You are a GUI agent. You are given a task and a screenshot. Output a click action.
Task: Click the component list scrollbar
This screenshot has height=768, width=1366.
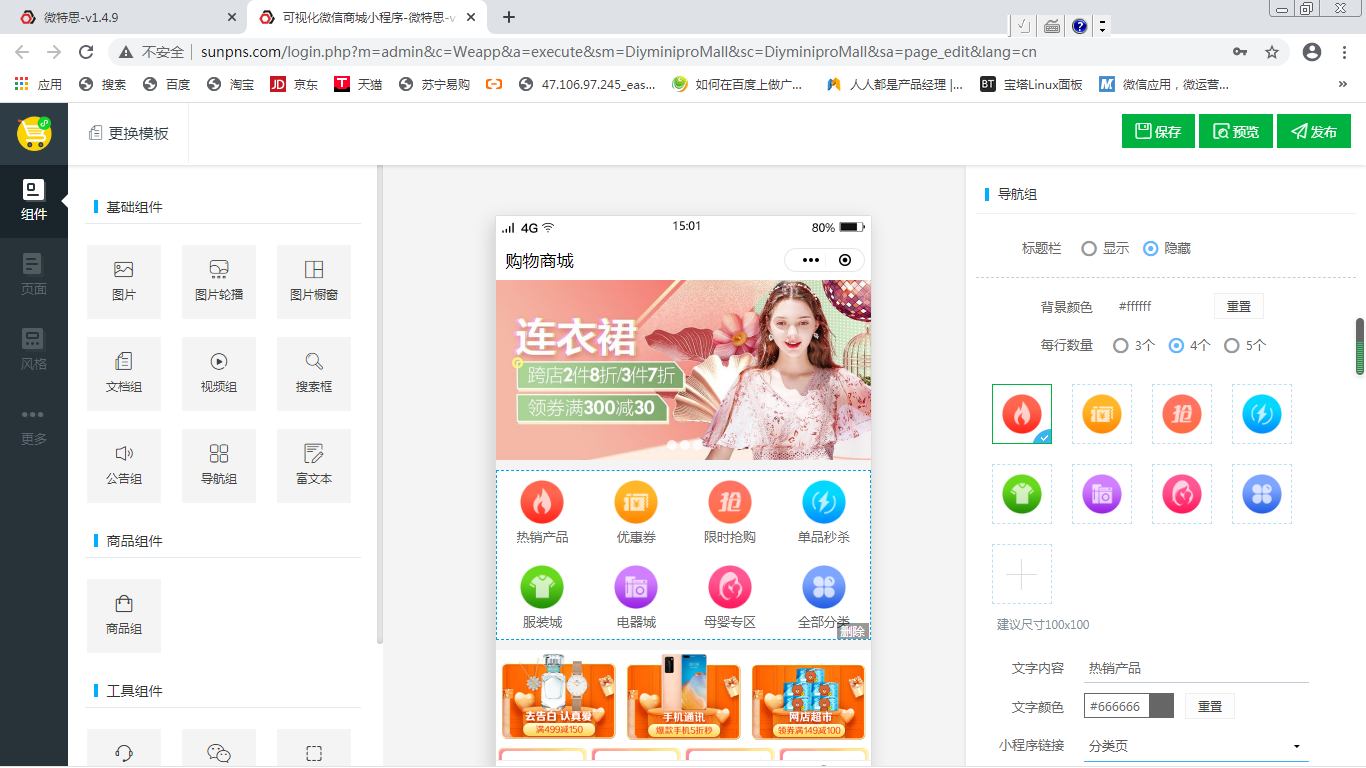379,405
